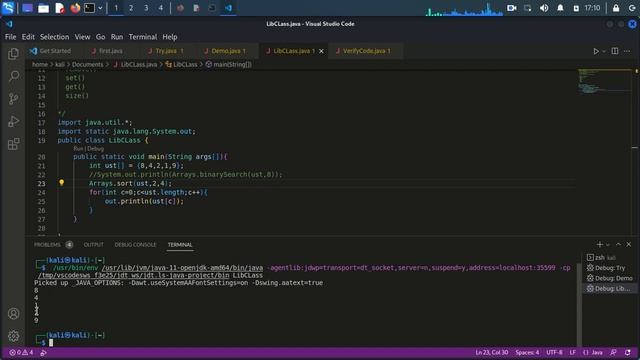
Task: Open Kali applications menu
Action: coord(8,8)
